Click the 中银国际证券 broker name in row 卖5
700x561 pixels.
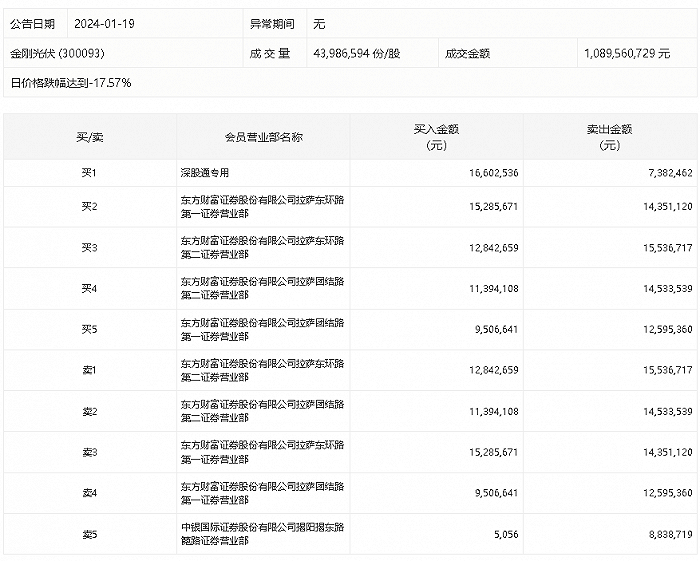[262, 534]
